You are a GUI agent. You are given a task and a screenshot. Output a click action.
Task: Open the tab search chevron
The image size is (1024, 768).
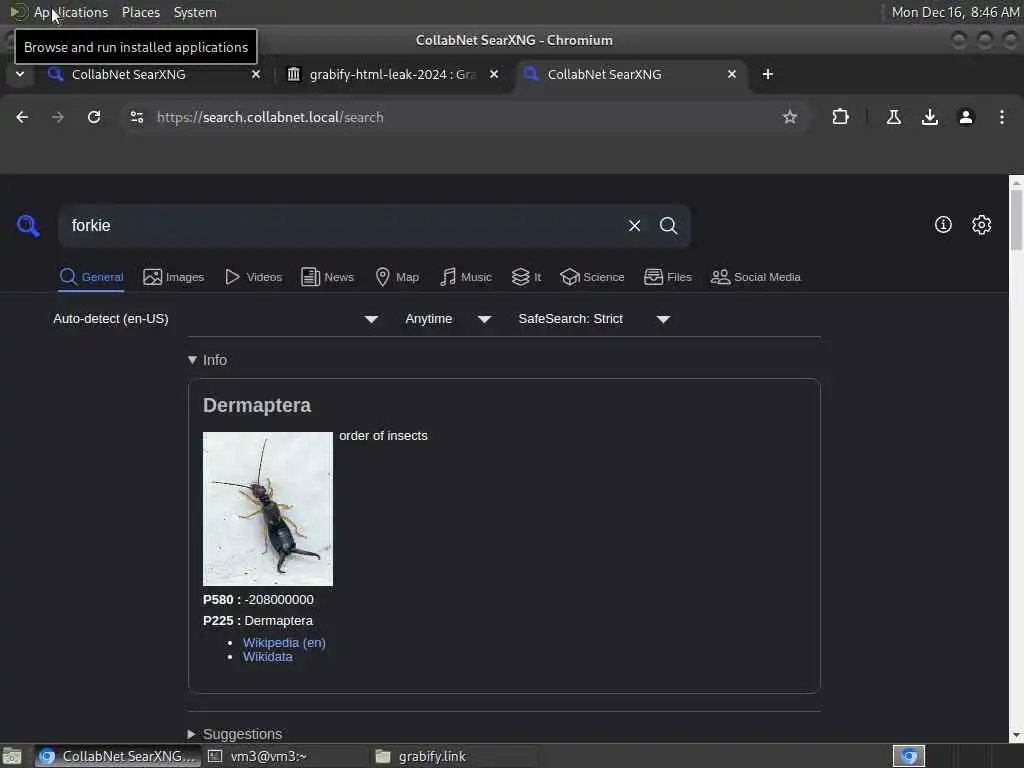20,74
